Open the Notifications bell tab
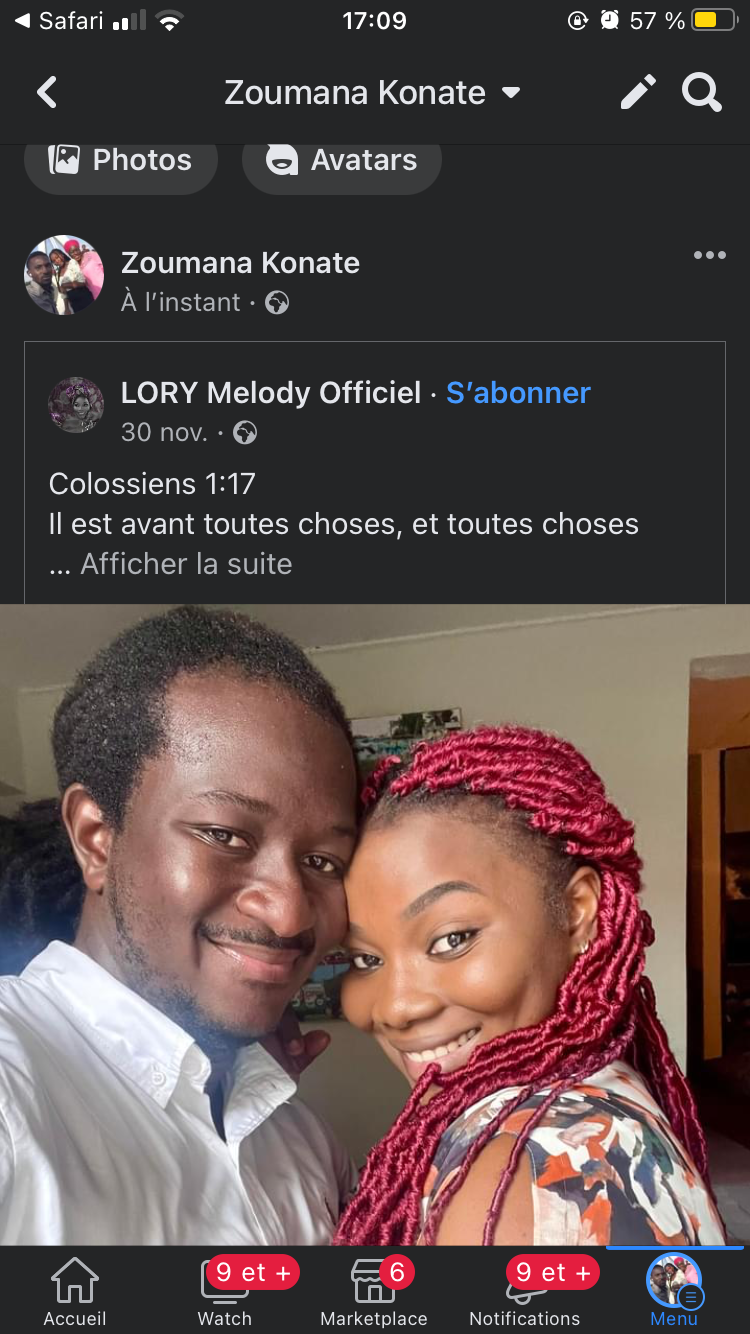This screenshot has height=1334, width=750. [x=525, y=1291]
